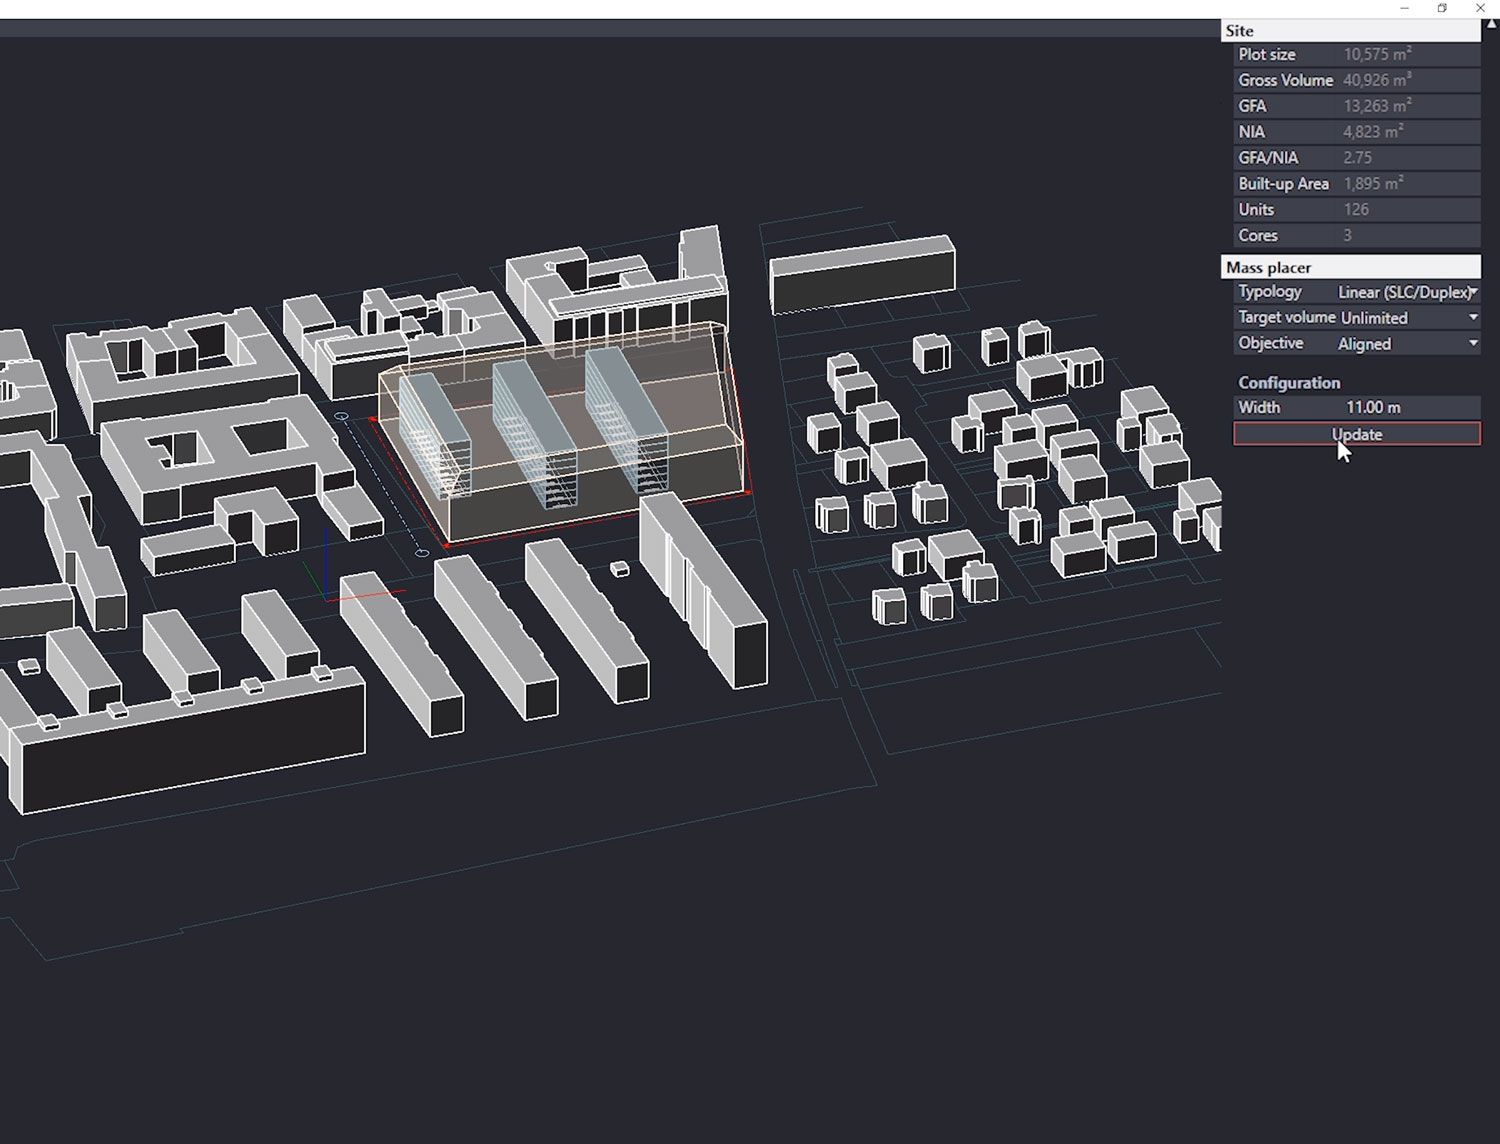Click the Typology label
The height and width of the screenshot is (1144, 1500).
coord(1270,292)
